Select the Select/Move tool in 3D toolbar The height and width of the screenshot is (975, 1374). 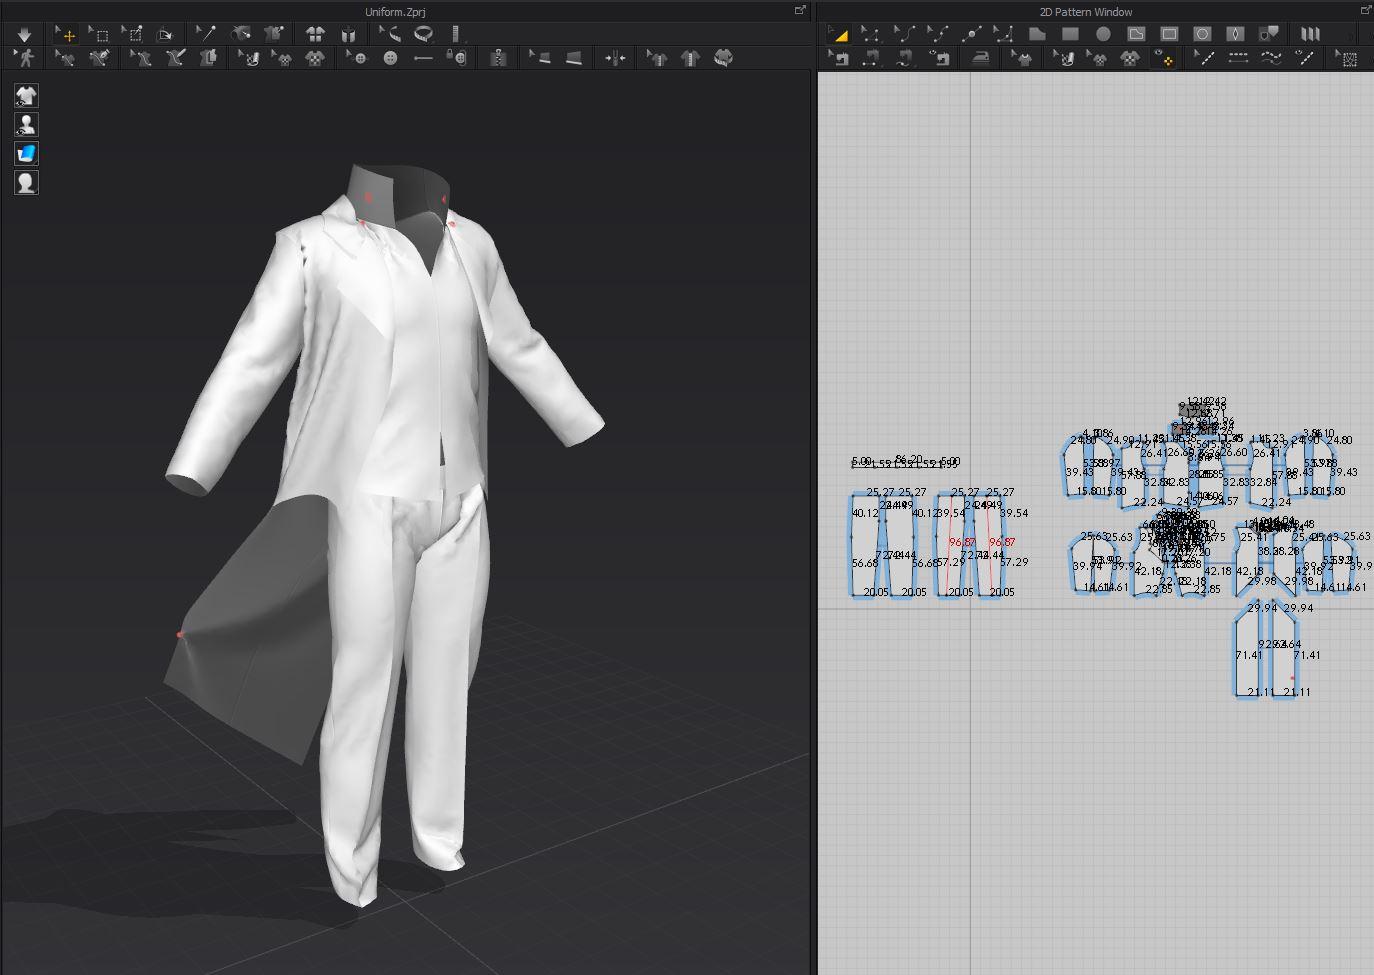[66, 34]
